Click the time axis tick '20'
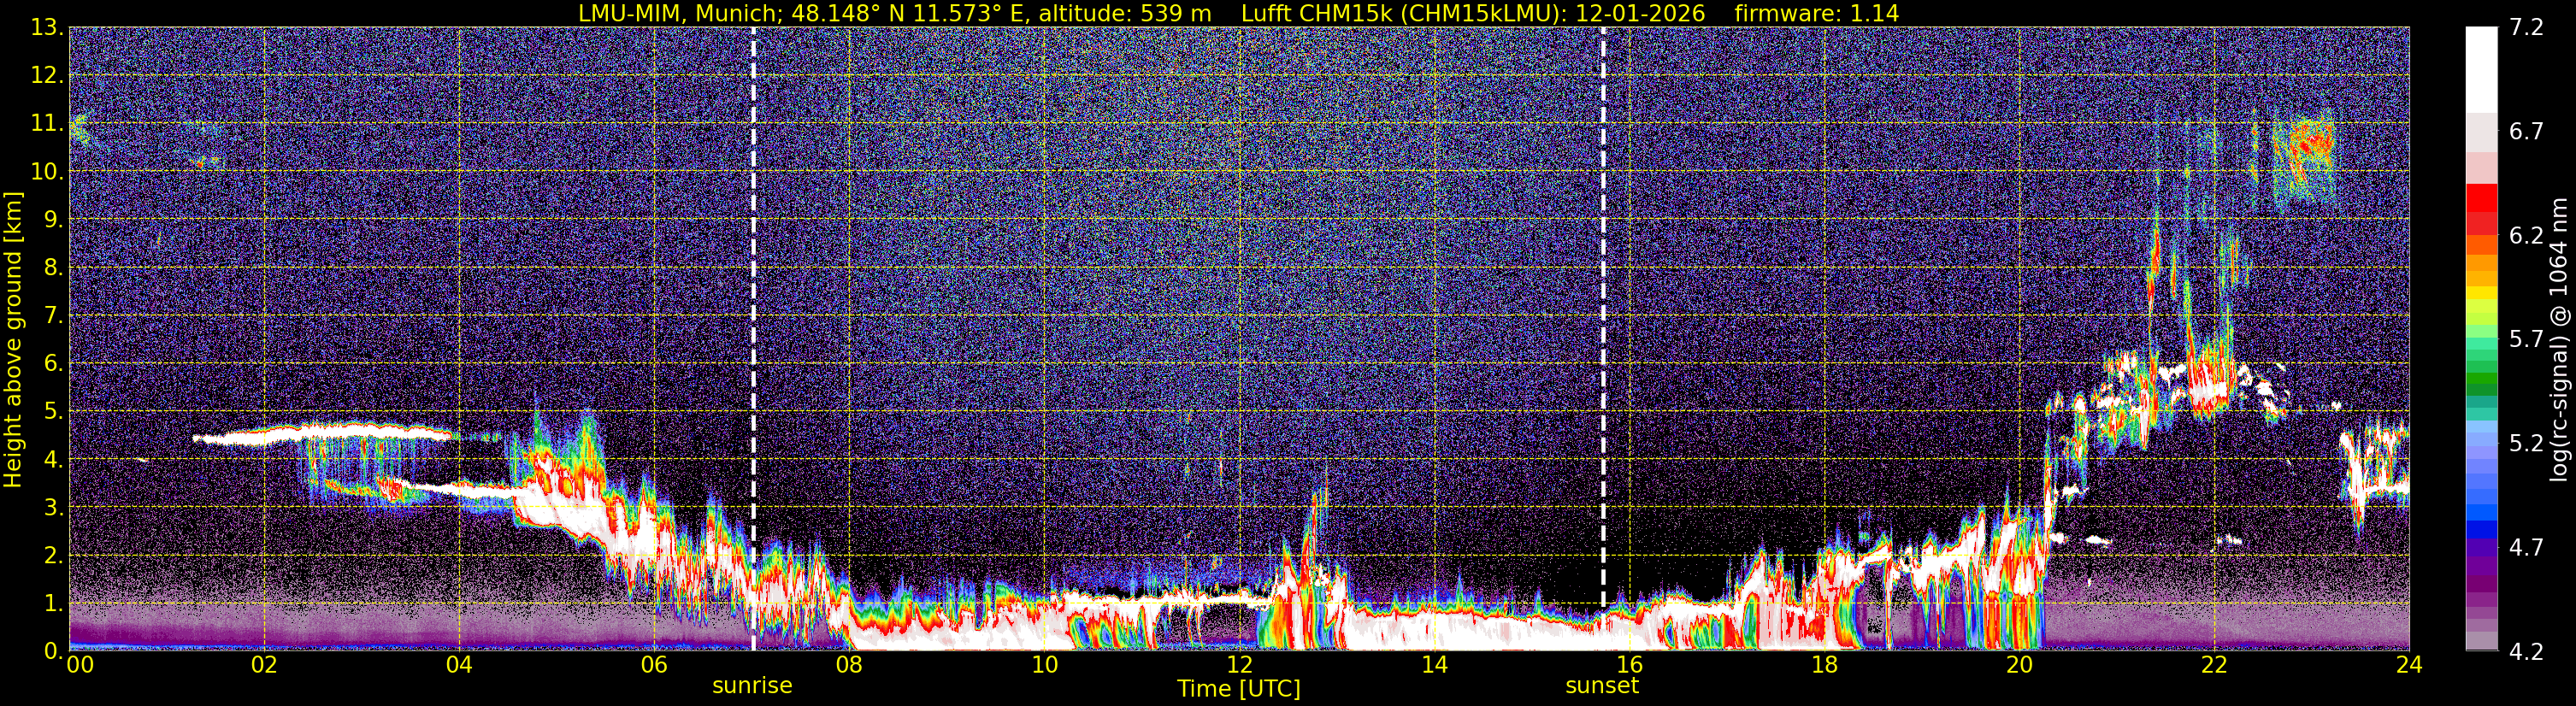Viewport: 2576px width, 706px height. 2019,666
